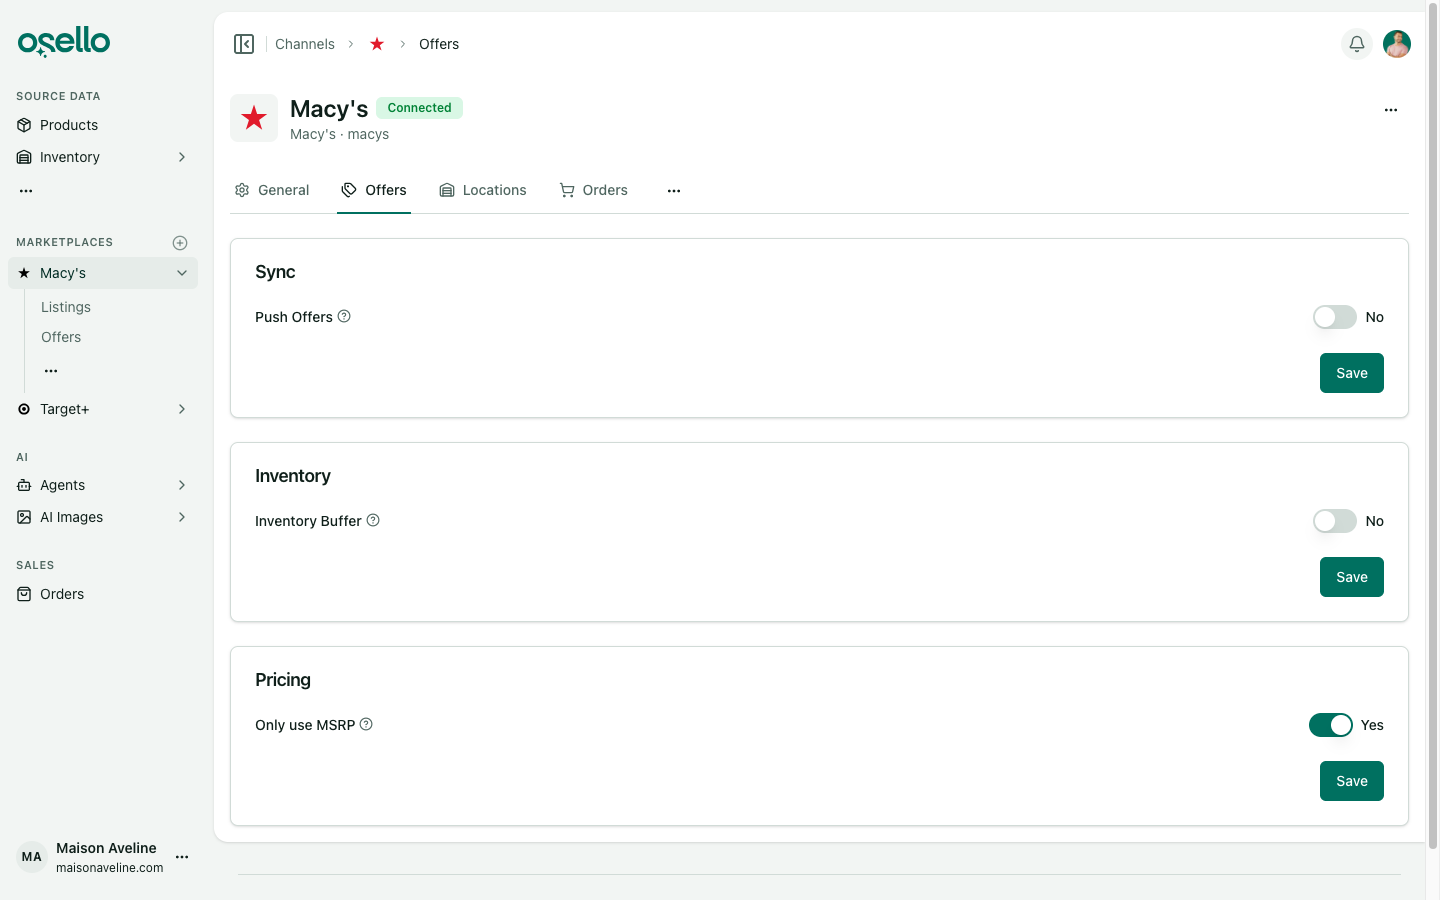Viewport: 1440px width, 900px height.
Task: Save the Sync settings
Action: [1352, 373]
